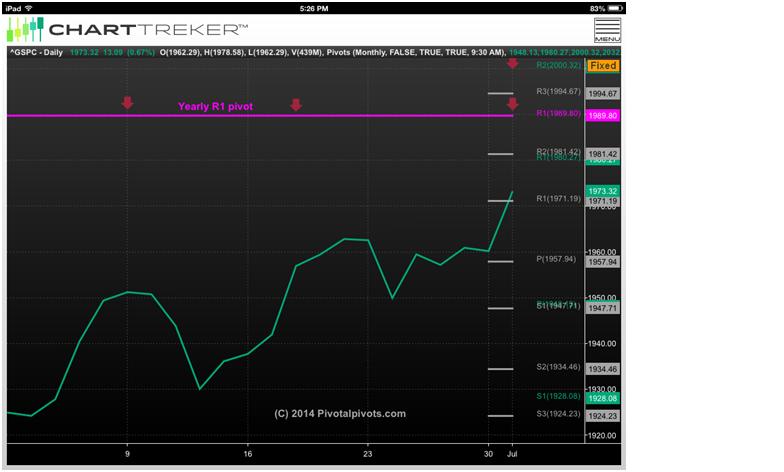Click the green 1928.08 price tag
784x472 pixels.
coord(603,397)
